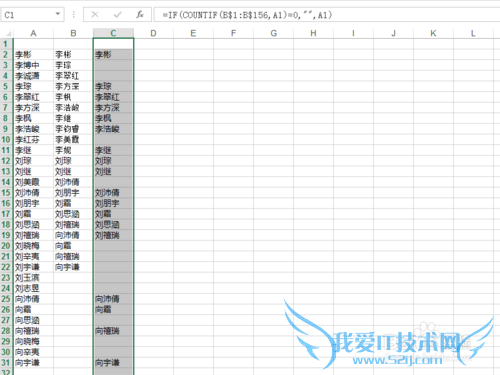Click cell C25 containing 向沛倩
This screenshot has height=375, width=500.
113,299
